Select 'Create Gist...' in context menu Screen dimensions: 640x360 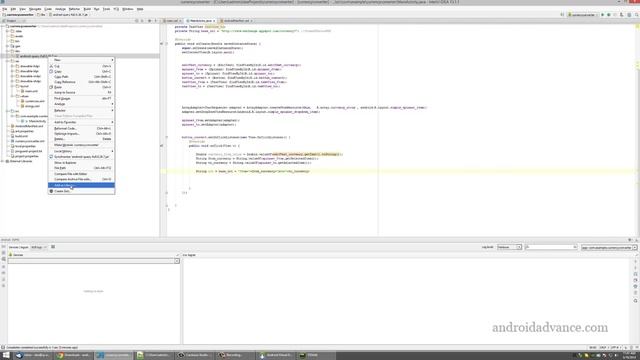pos(81,191)
